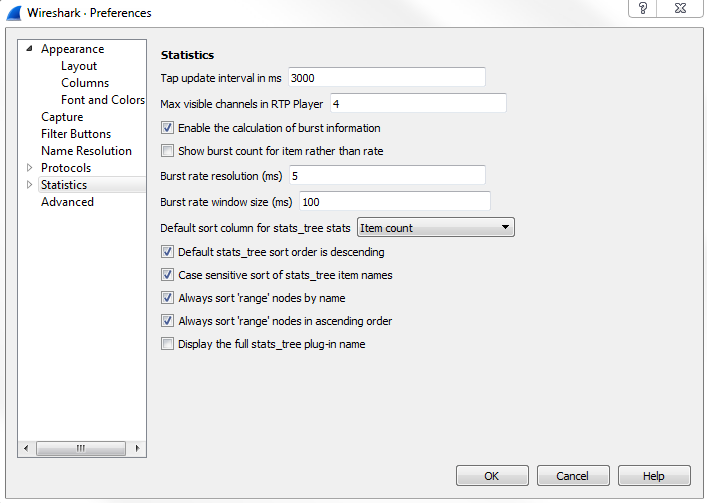Viewport: 707px width, 503px height.
Task: Open the Default sort column dropdown
Action: click(435, 228)
